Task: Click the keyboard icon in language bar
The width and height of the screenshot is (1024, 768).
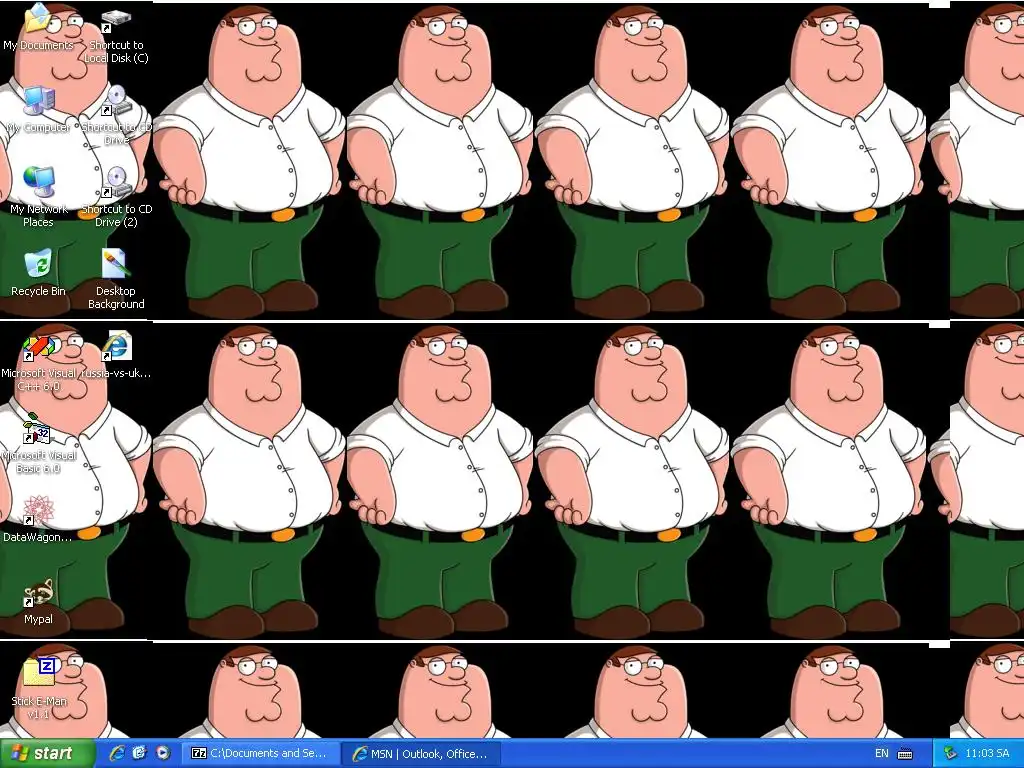Action: [905, 754]
